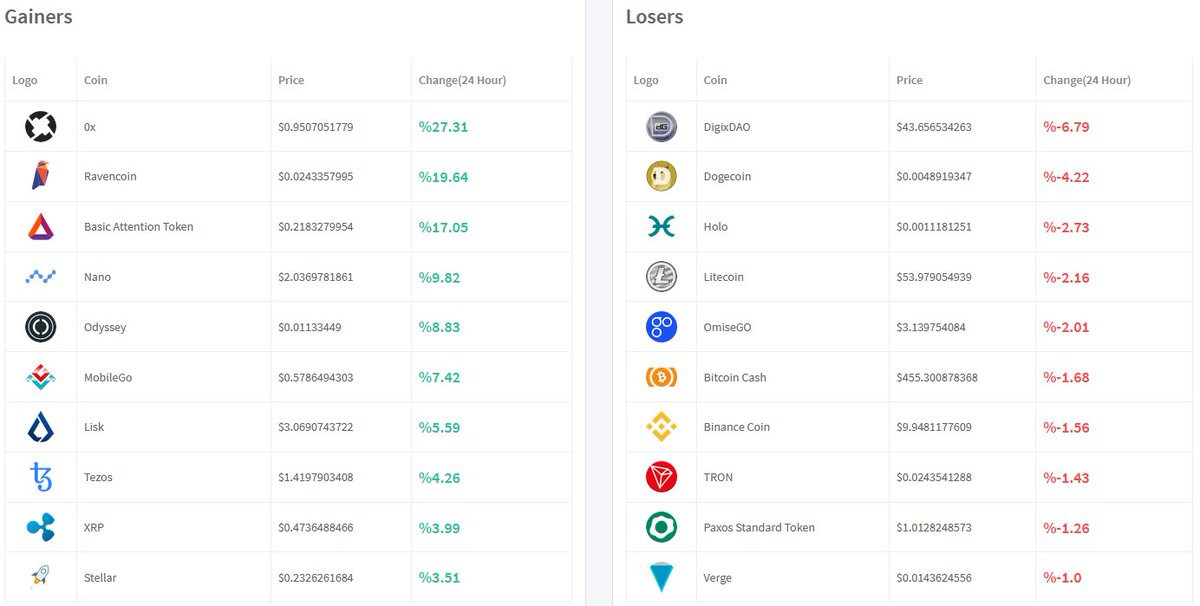
Task: Click the Basic Attention Token triangle logo
Action: (40, 226)
